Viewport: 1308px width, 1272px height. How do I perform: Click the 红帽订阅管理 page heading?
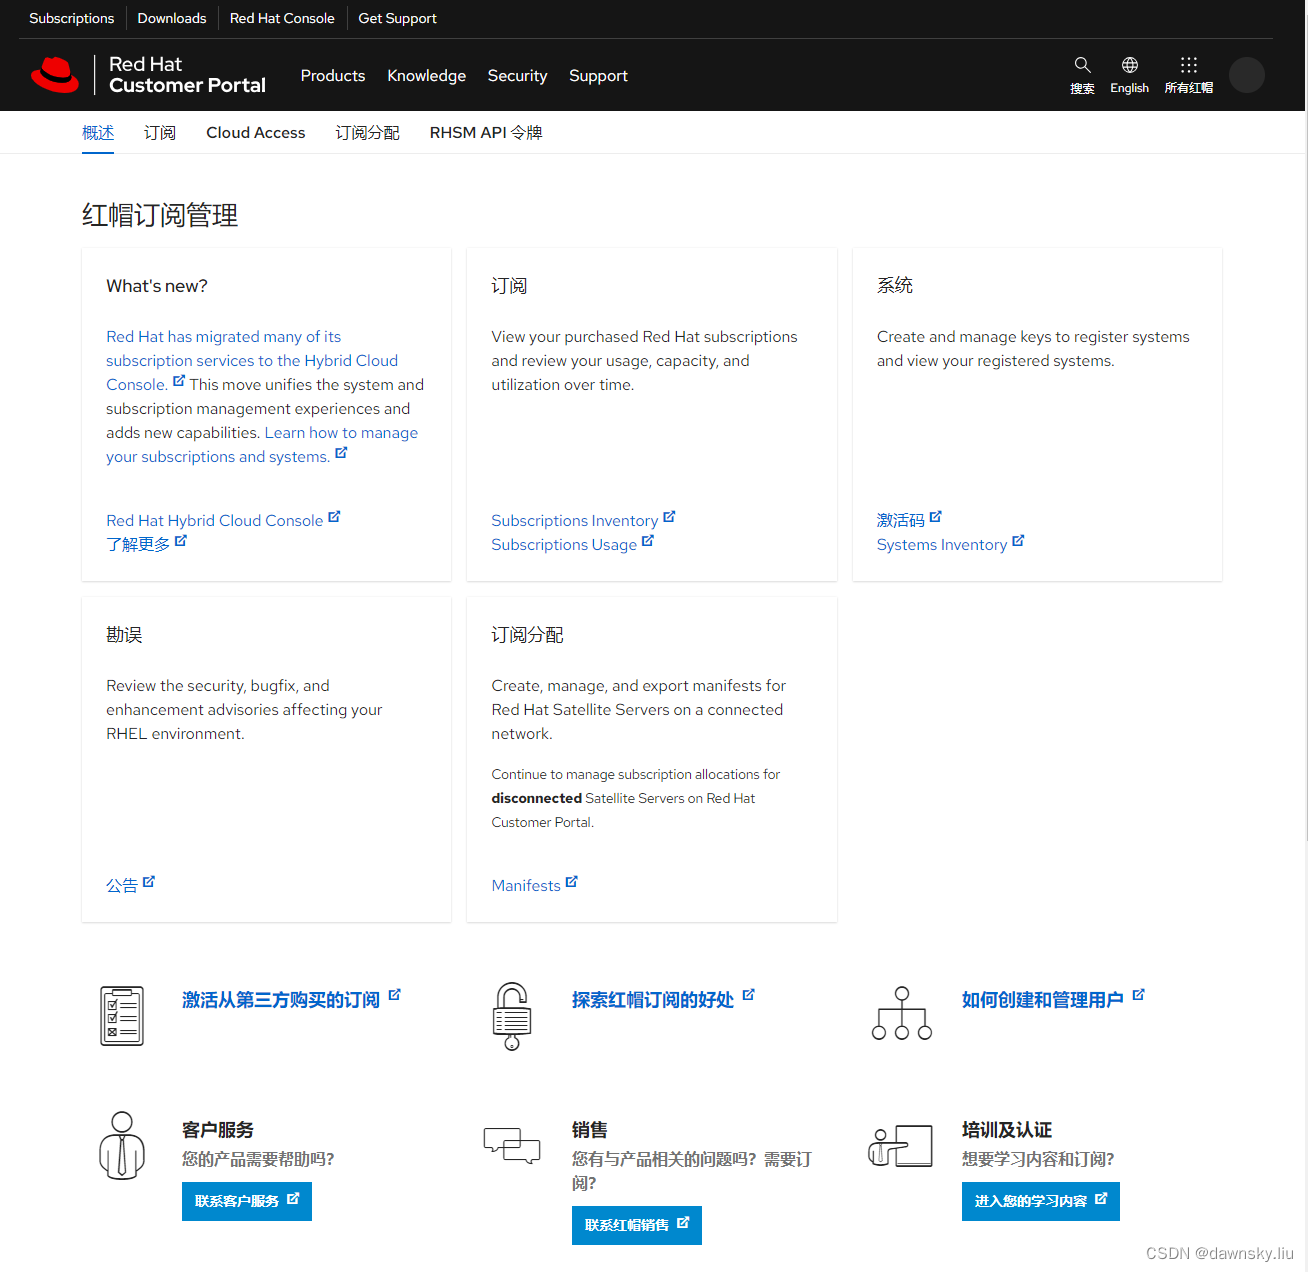160,215
